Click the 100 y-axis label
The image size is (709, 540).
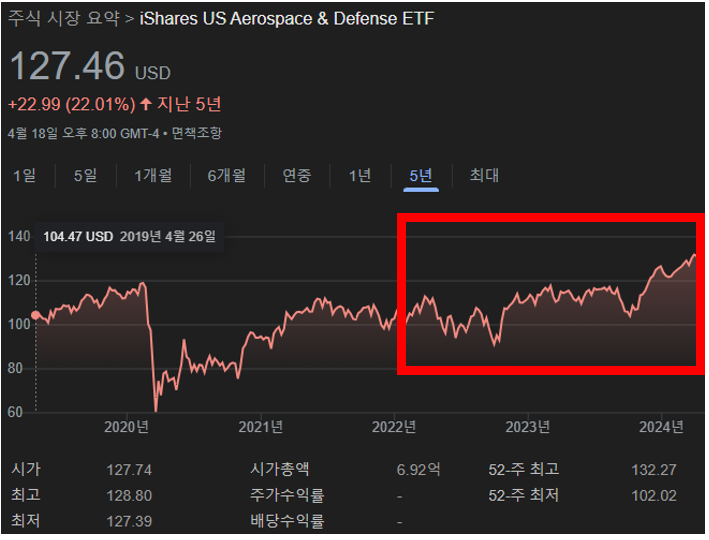19,325
